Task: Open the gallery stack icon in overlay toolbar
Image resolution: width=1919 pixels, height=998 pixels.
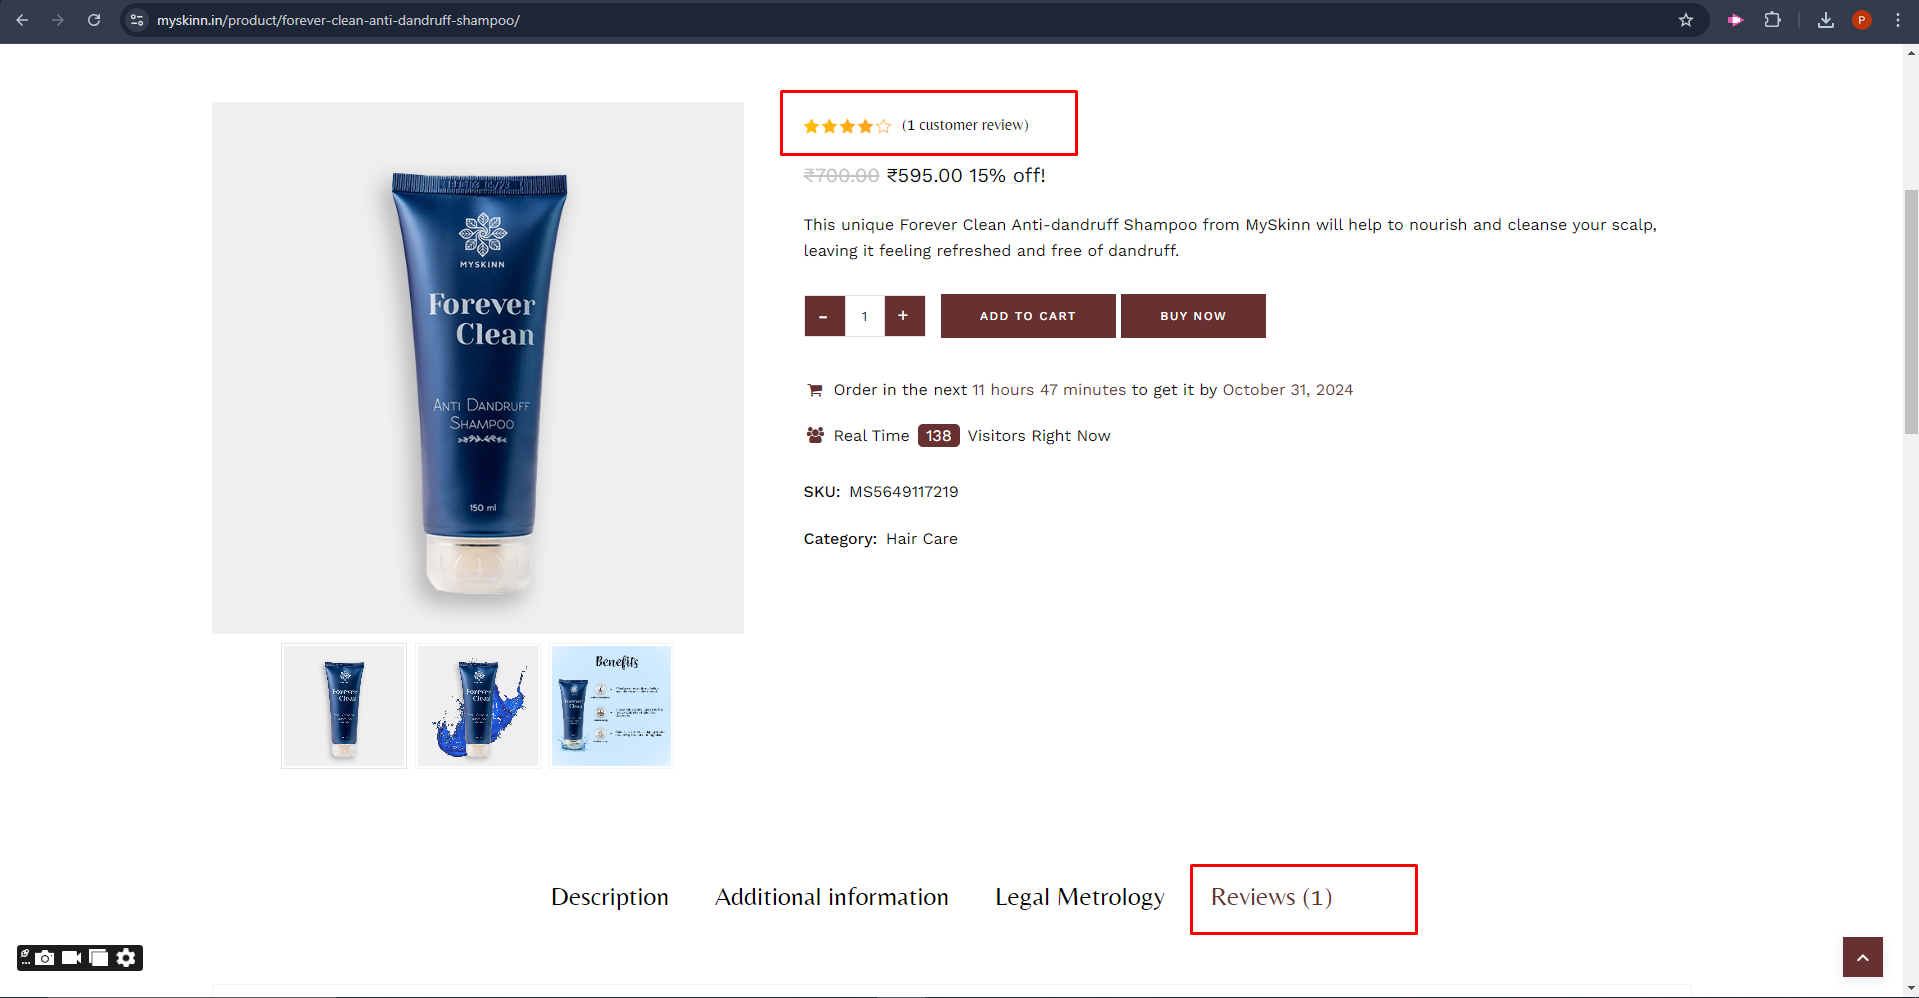Action: pyautogui.click(x=98, y=958)
